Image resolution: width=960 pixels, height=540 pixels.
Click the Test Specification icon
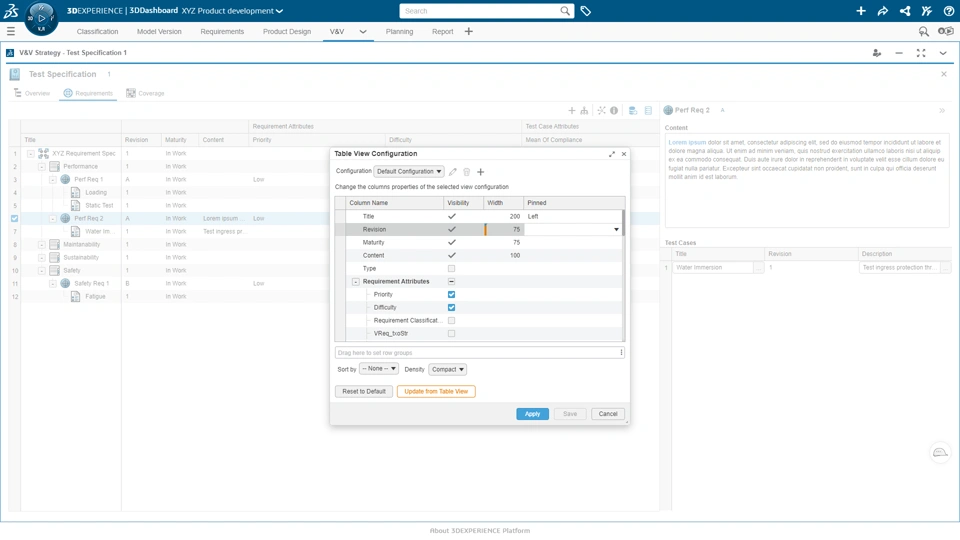point(15,74)
